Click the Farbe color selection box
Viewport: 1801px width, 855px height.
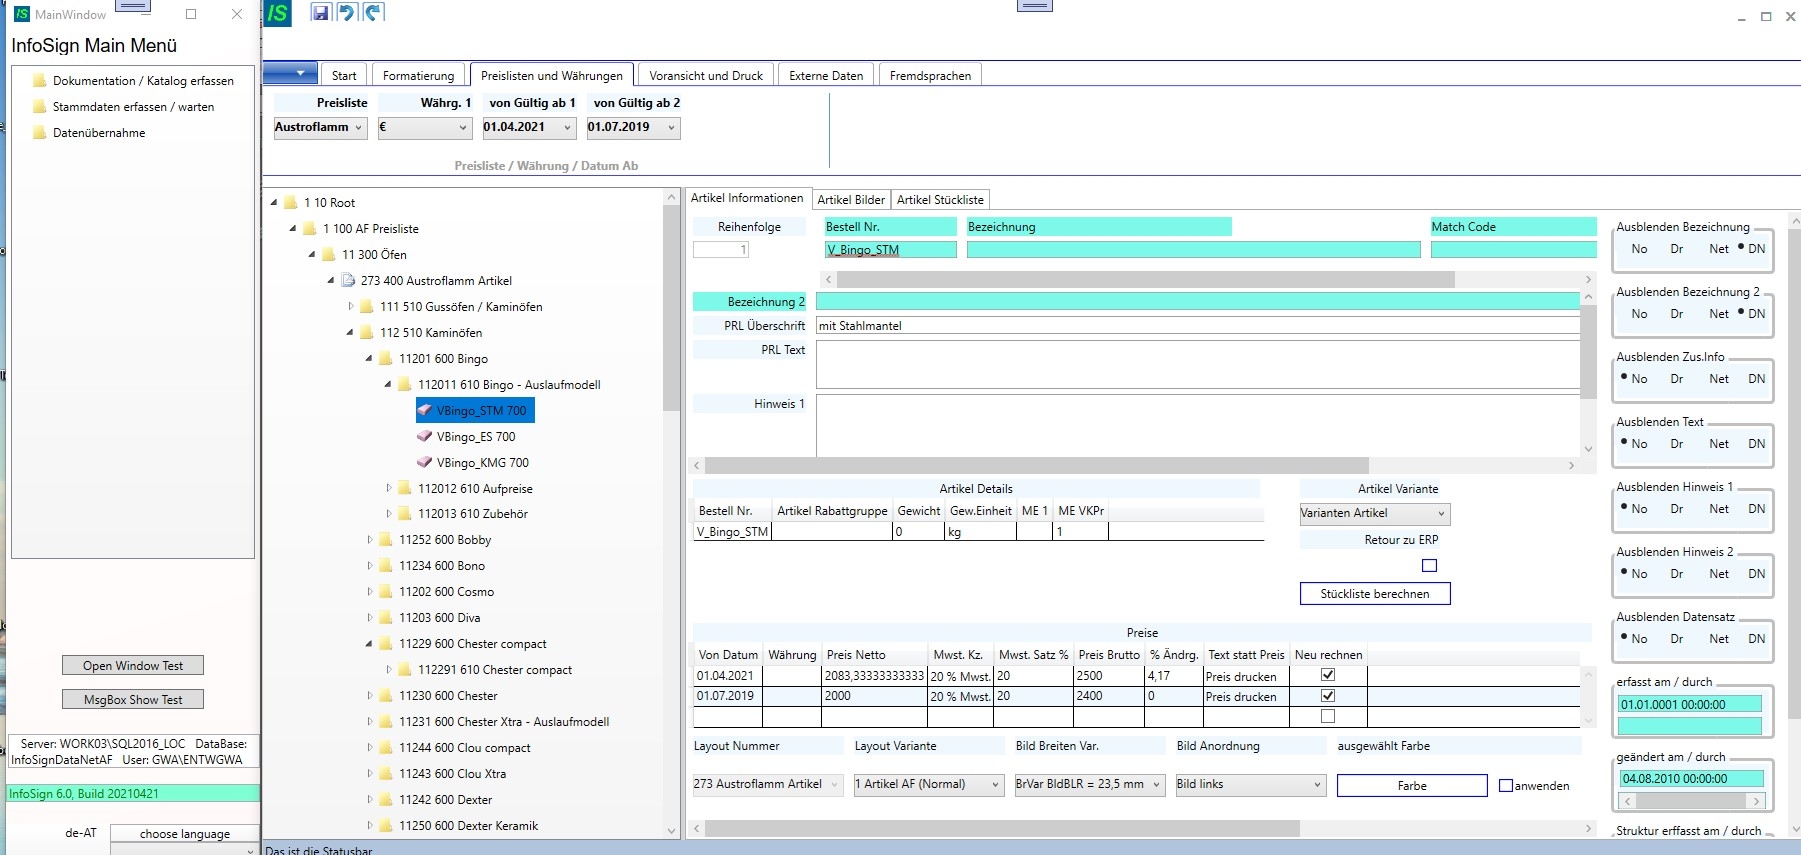pos(1411,786)
